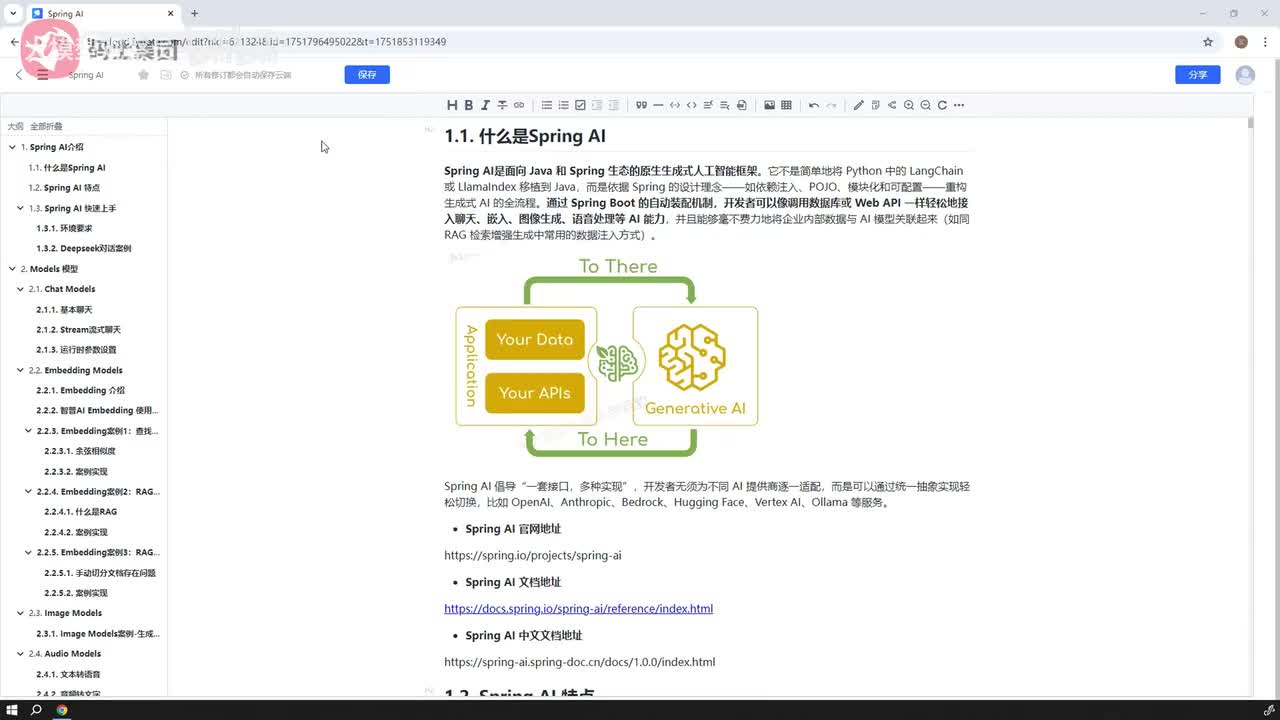The image size is (1280, 720).
Task: Collapse the '2. Models 模型' outline node
Action: point(12,269)
